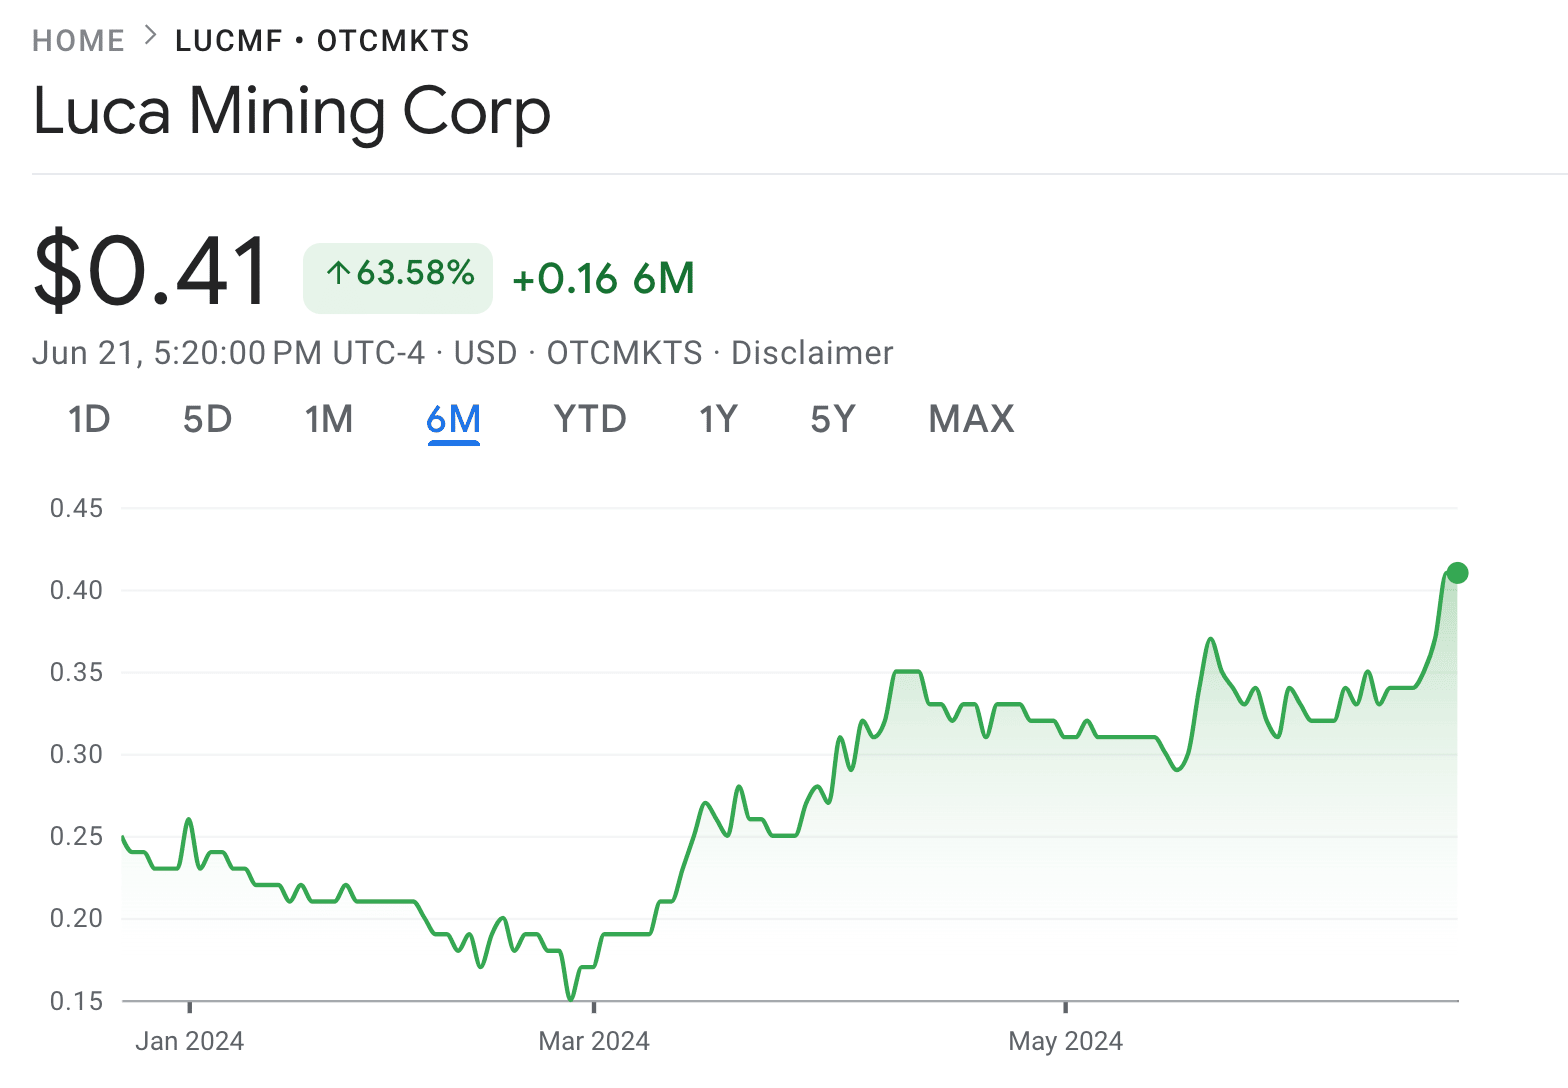Show the MAX price history
Image resolution: width=1568 pixels, height=1088 pixels.
[971, 419]
